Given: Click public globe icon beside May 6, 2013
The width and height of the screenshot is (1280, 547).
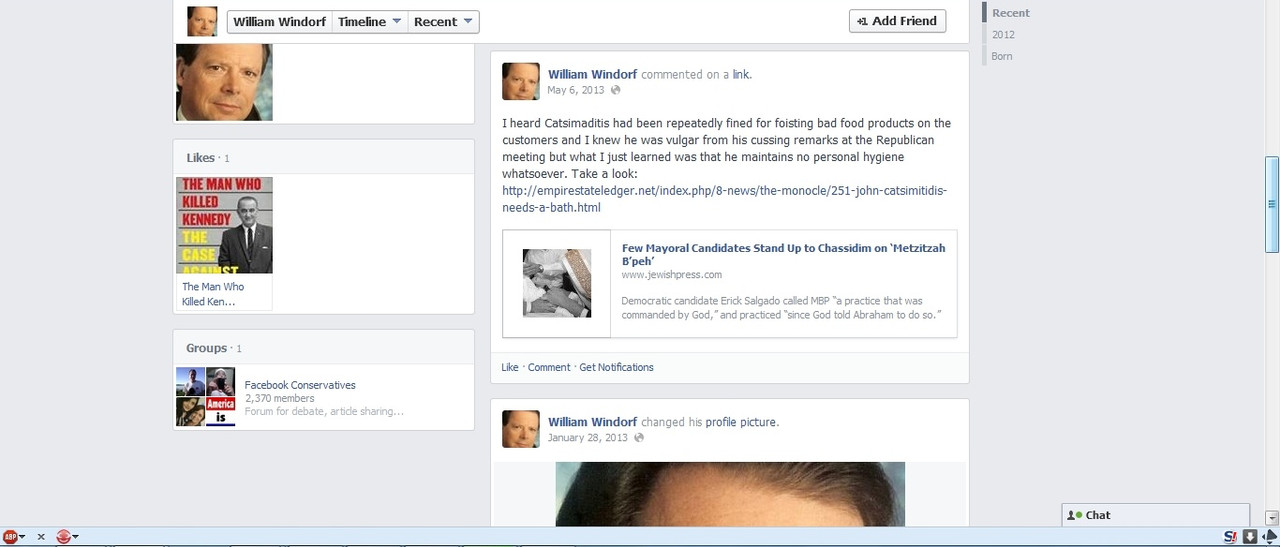Looking at the screenshot, I should pos(615,90).
